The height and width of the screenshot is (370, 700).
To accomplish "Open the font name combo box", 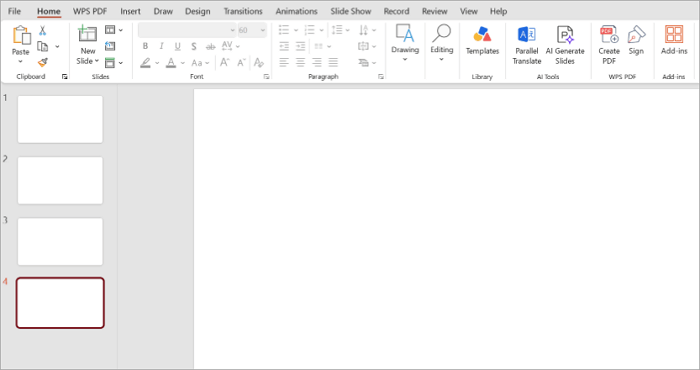I will [187, 30].
